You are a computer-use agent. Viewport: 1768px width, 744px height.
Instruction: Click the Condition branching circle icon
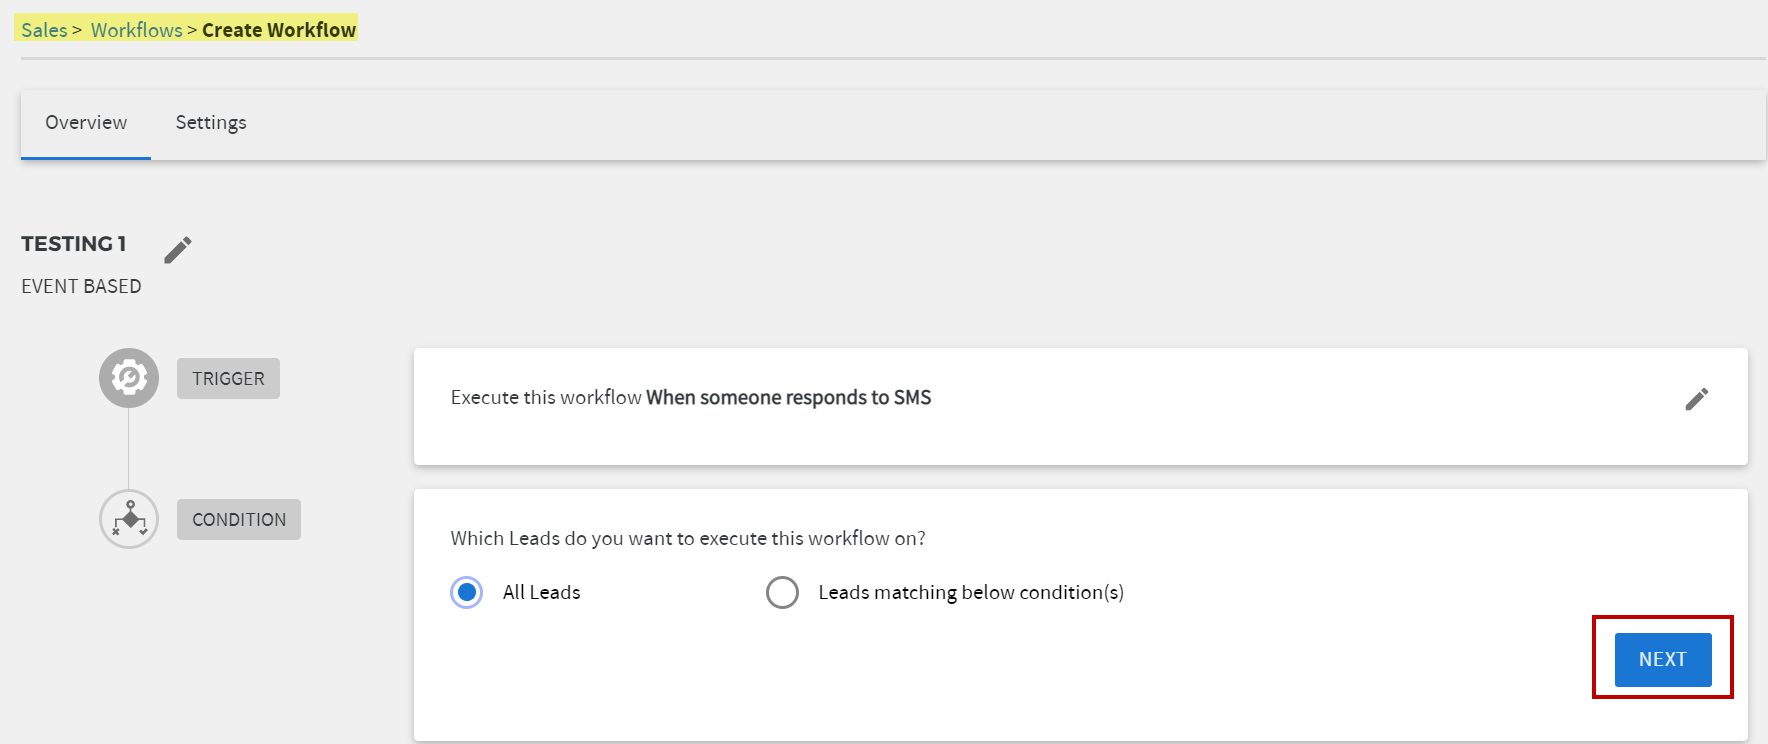(x=129, y=519)
